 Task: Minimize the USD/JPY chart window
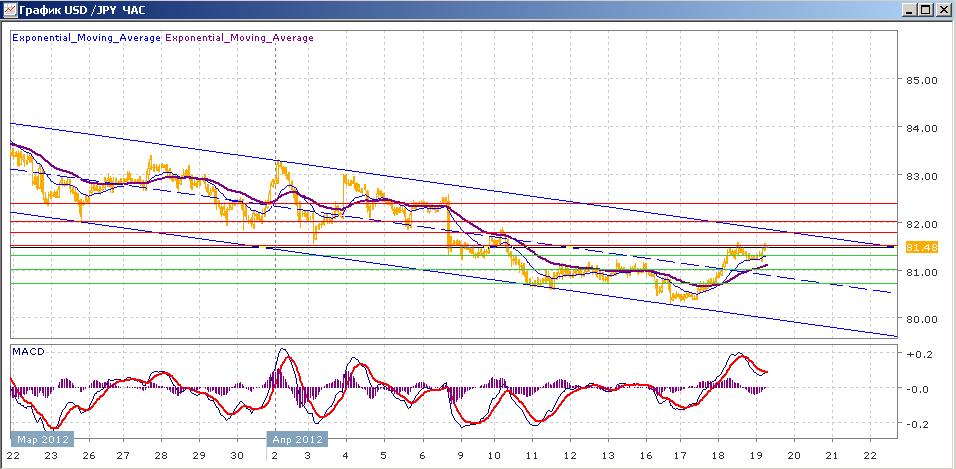coord(910,10)
